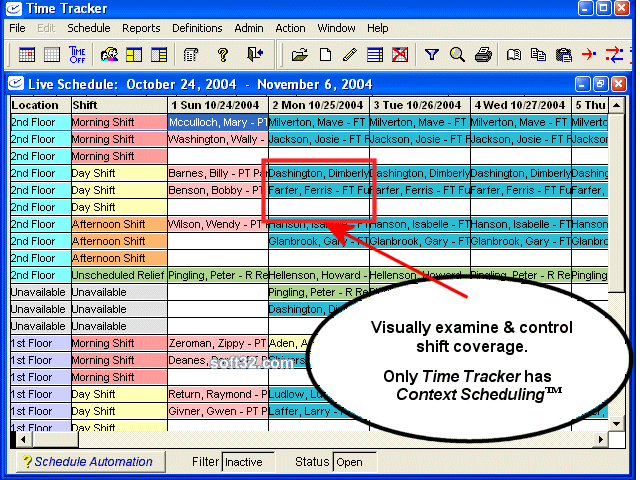The image size is (640, 480).
Task: Click the Live Schedule window clock icon
Action: 16,84
